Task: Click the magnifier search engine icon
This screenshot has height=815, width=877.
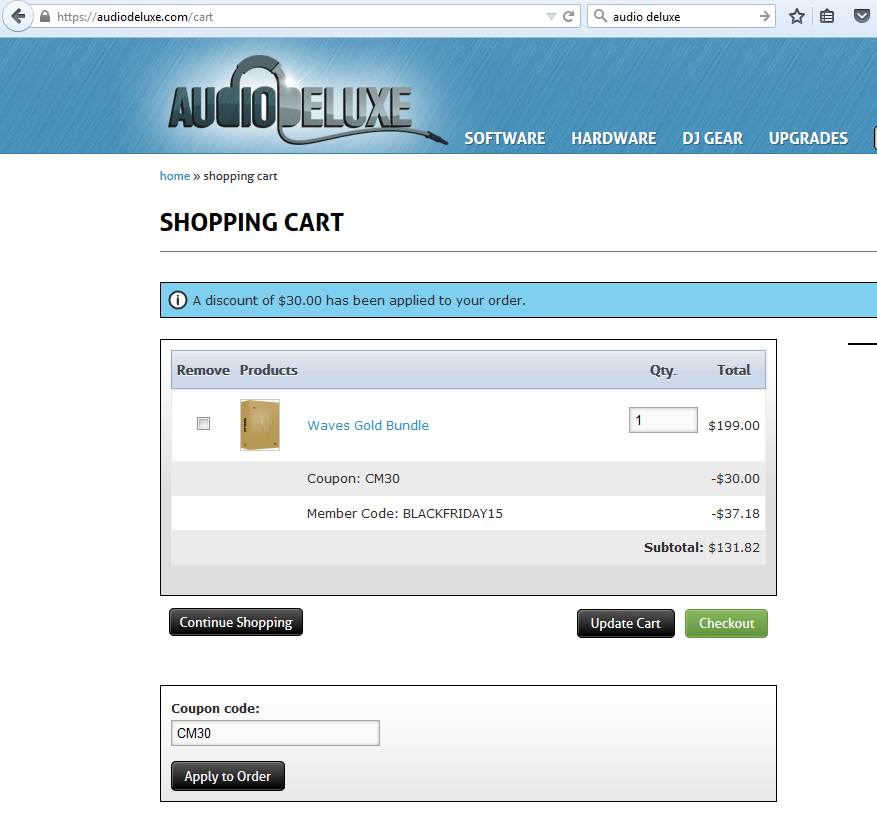Action: (600, 16)
